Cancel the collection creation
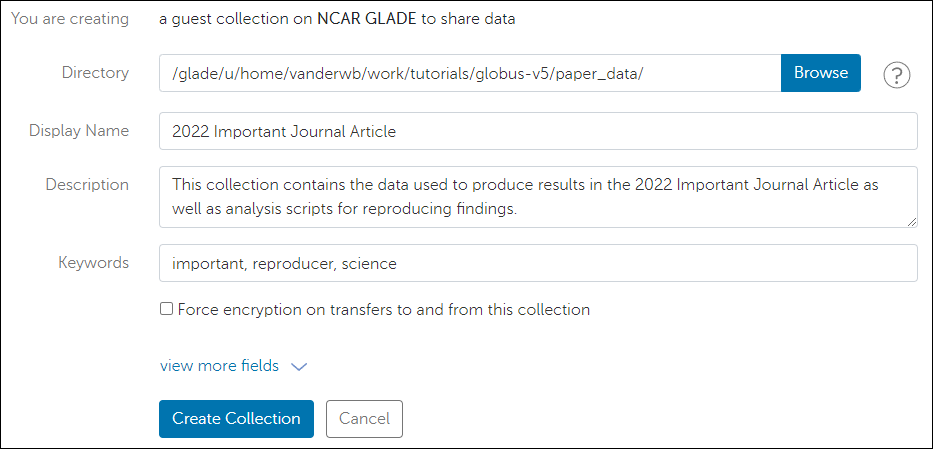933x449 pixels. pyautogui.click(x=364, y=419)
